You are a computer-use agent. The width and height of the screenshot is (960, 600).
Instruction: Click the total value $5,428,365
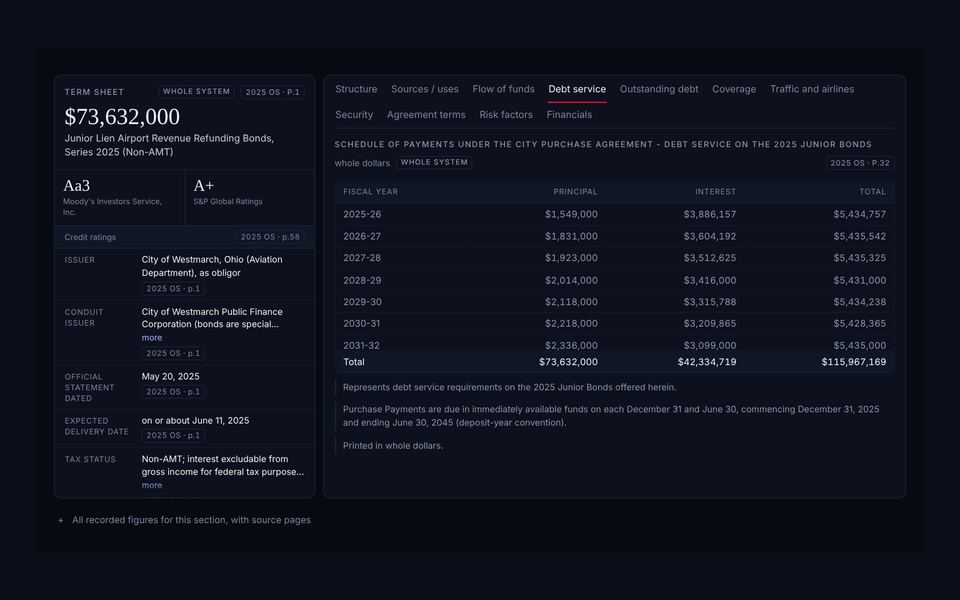coord(860,323)
